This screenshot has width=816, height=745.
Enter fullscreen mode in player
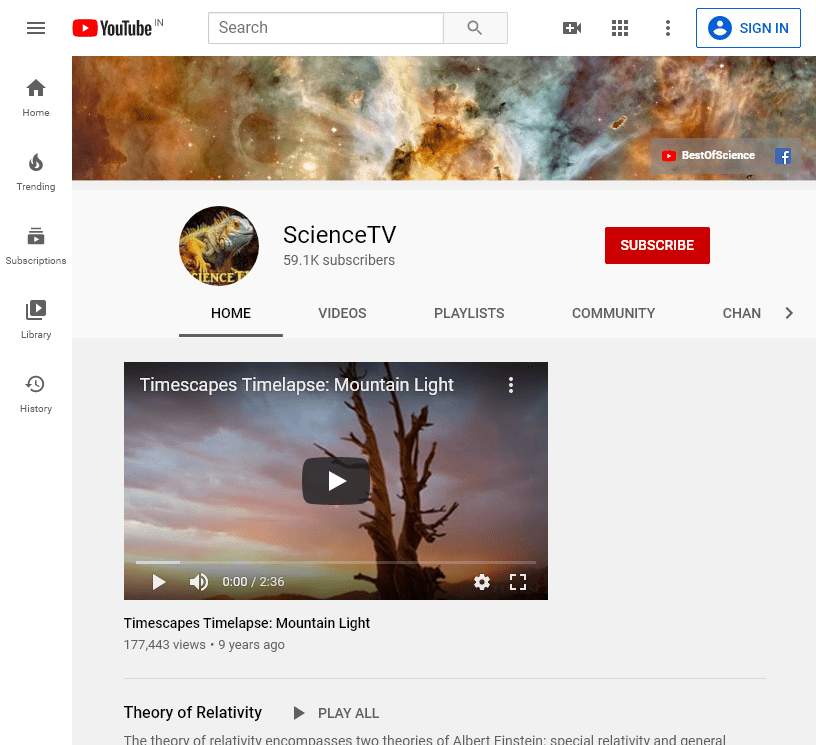pos(518,582)
